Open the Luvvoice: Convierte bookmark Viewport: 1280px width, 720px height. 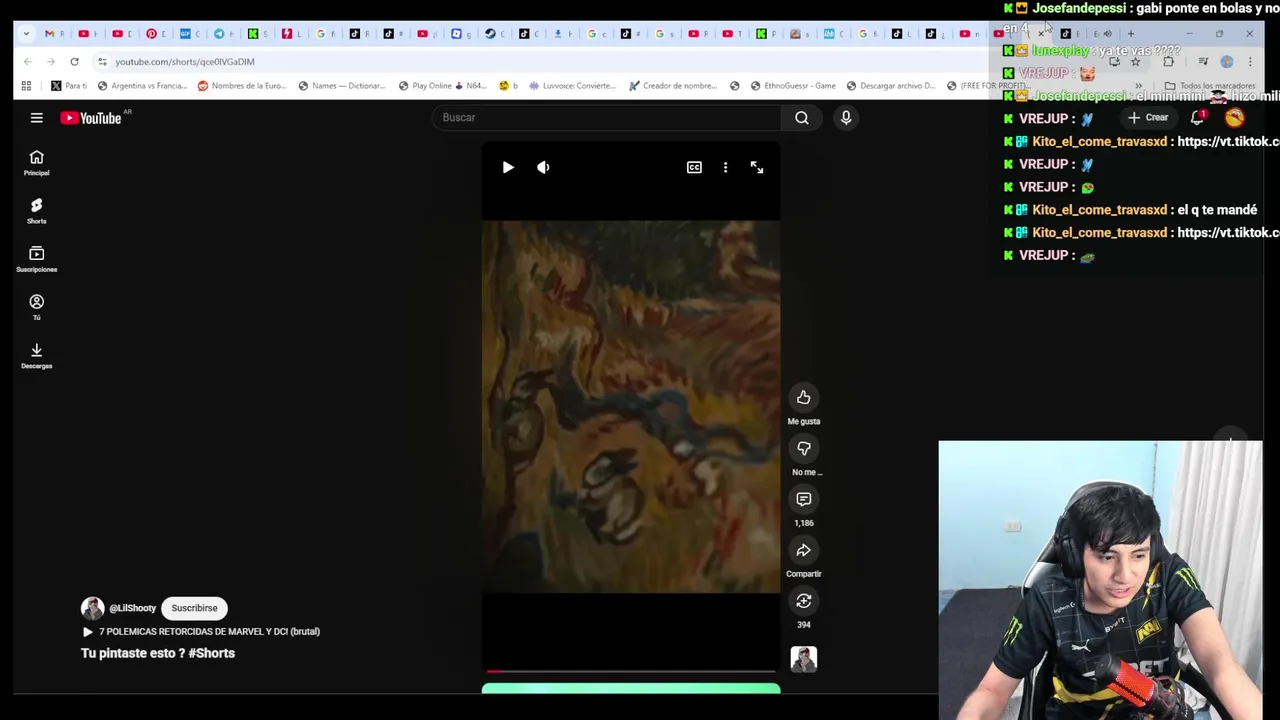(x=572, y=86)
